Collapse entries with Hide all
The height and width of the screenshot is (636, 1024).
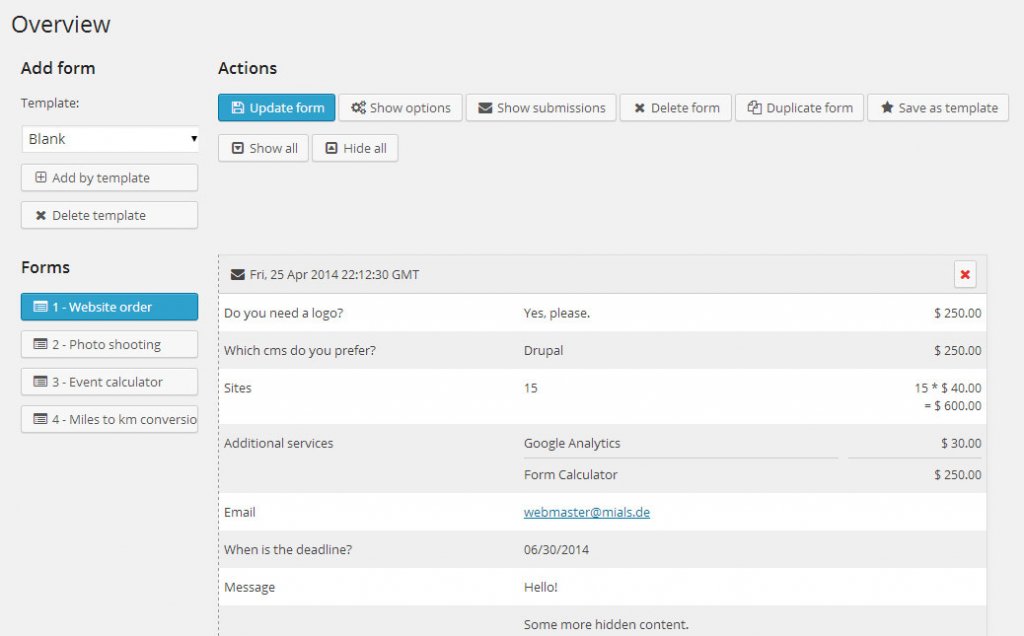point(355,148)
